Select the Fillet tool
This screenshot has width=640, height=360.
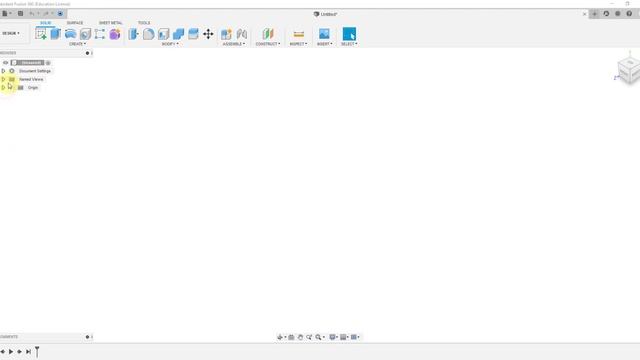[x=149, y=34]
